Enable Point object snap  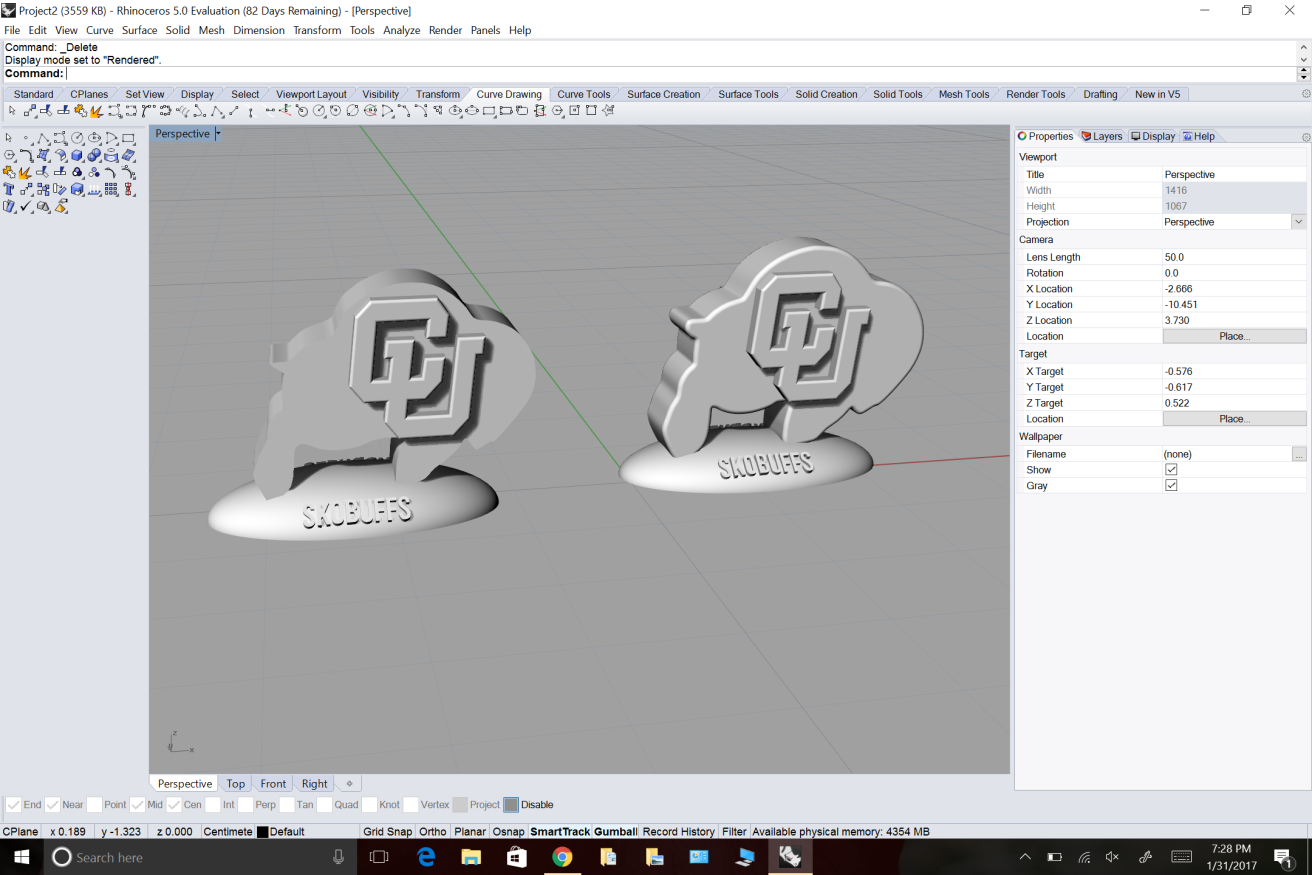tap(94, 805)
